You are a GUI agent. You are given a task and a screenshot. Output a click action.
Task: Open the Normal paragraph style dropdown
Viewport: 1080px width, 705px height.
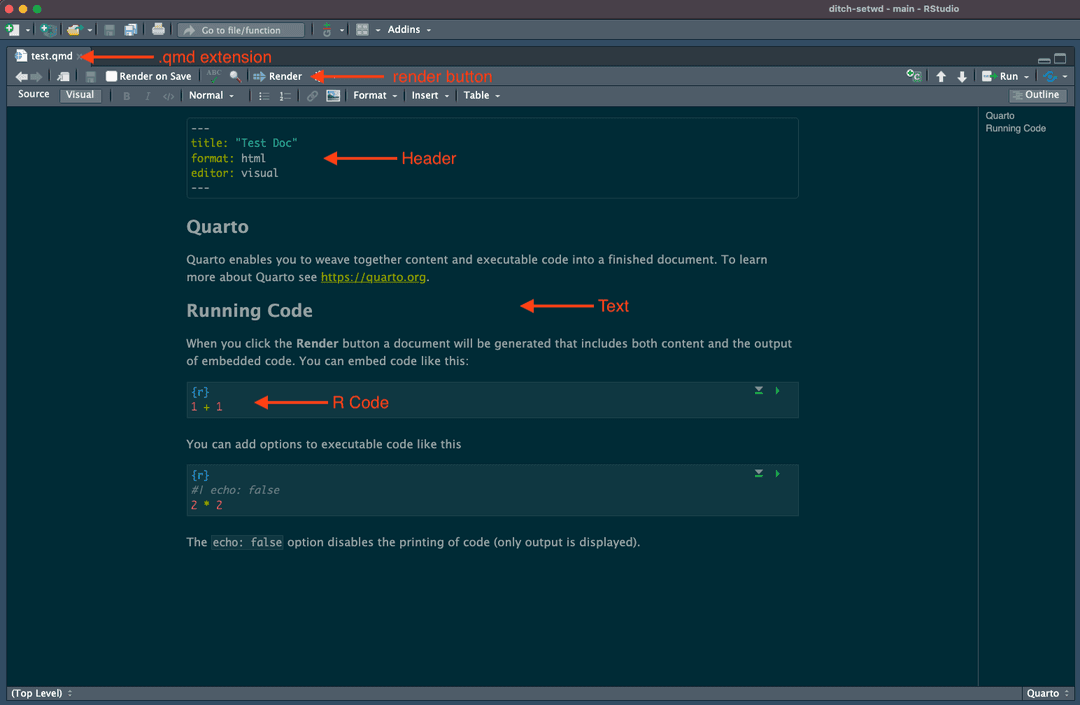pyautogui.click(x=211, y=96)
